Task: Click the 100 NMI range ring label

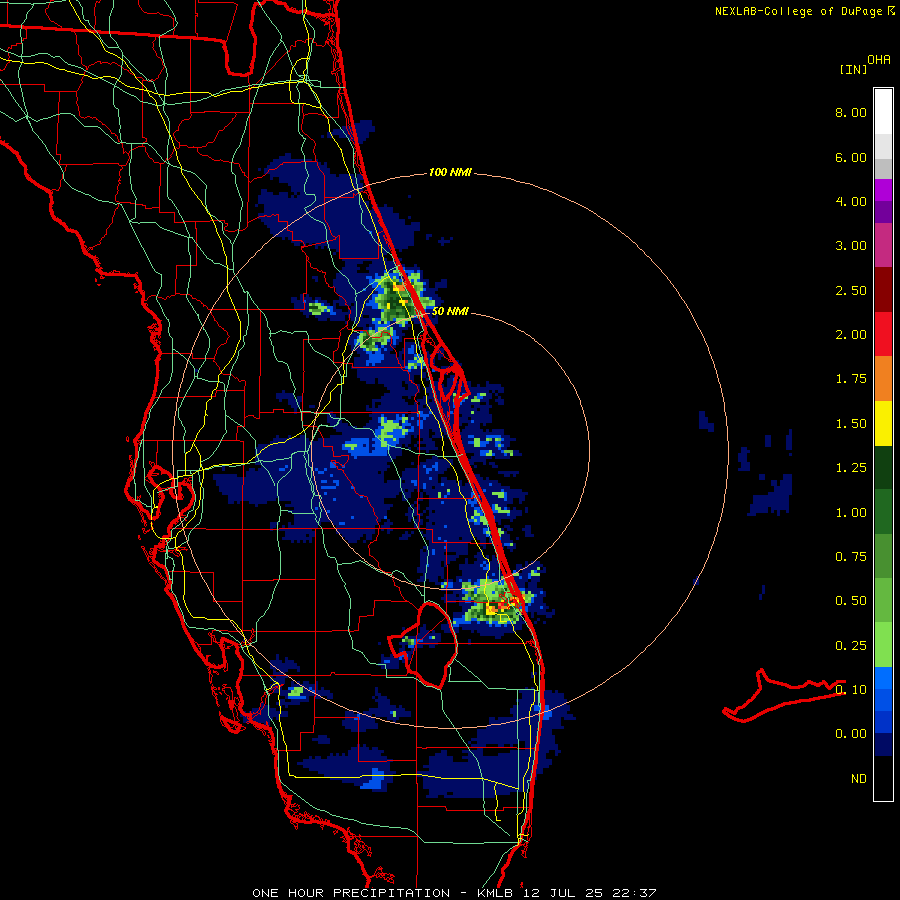Action: coord(450,172)
